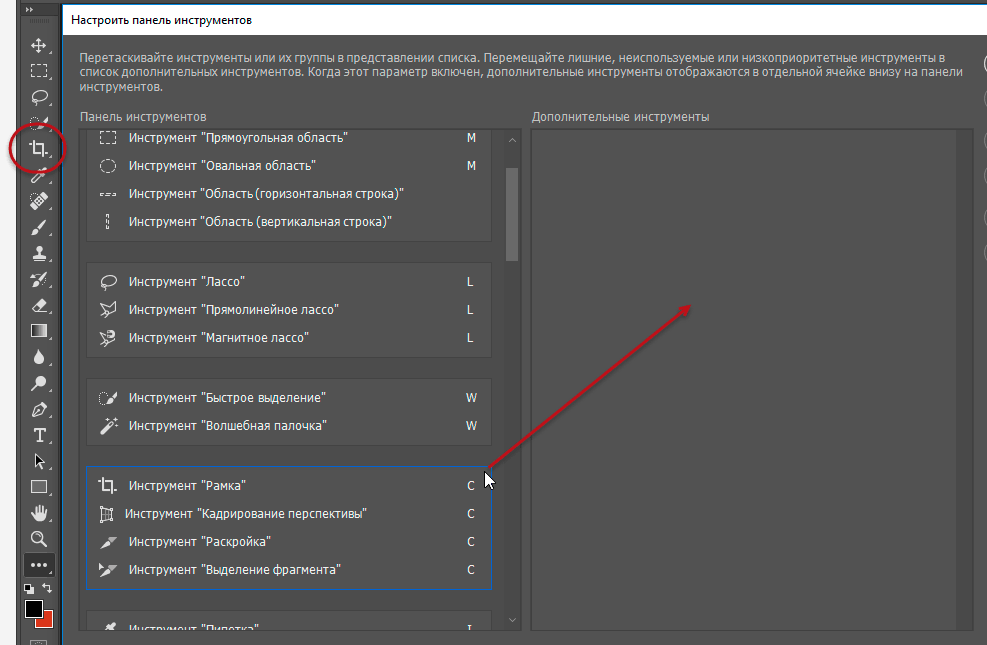Choose 'Инструмент "Магнитное лассо"' in the list
The image size is (987, 645).
[219, 338]
